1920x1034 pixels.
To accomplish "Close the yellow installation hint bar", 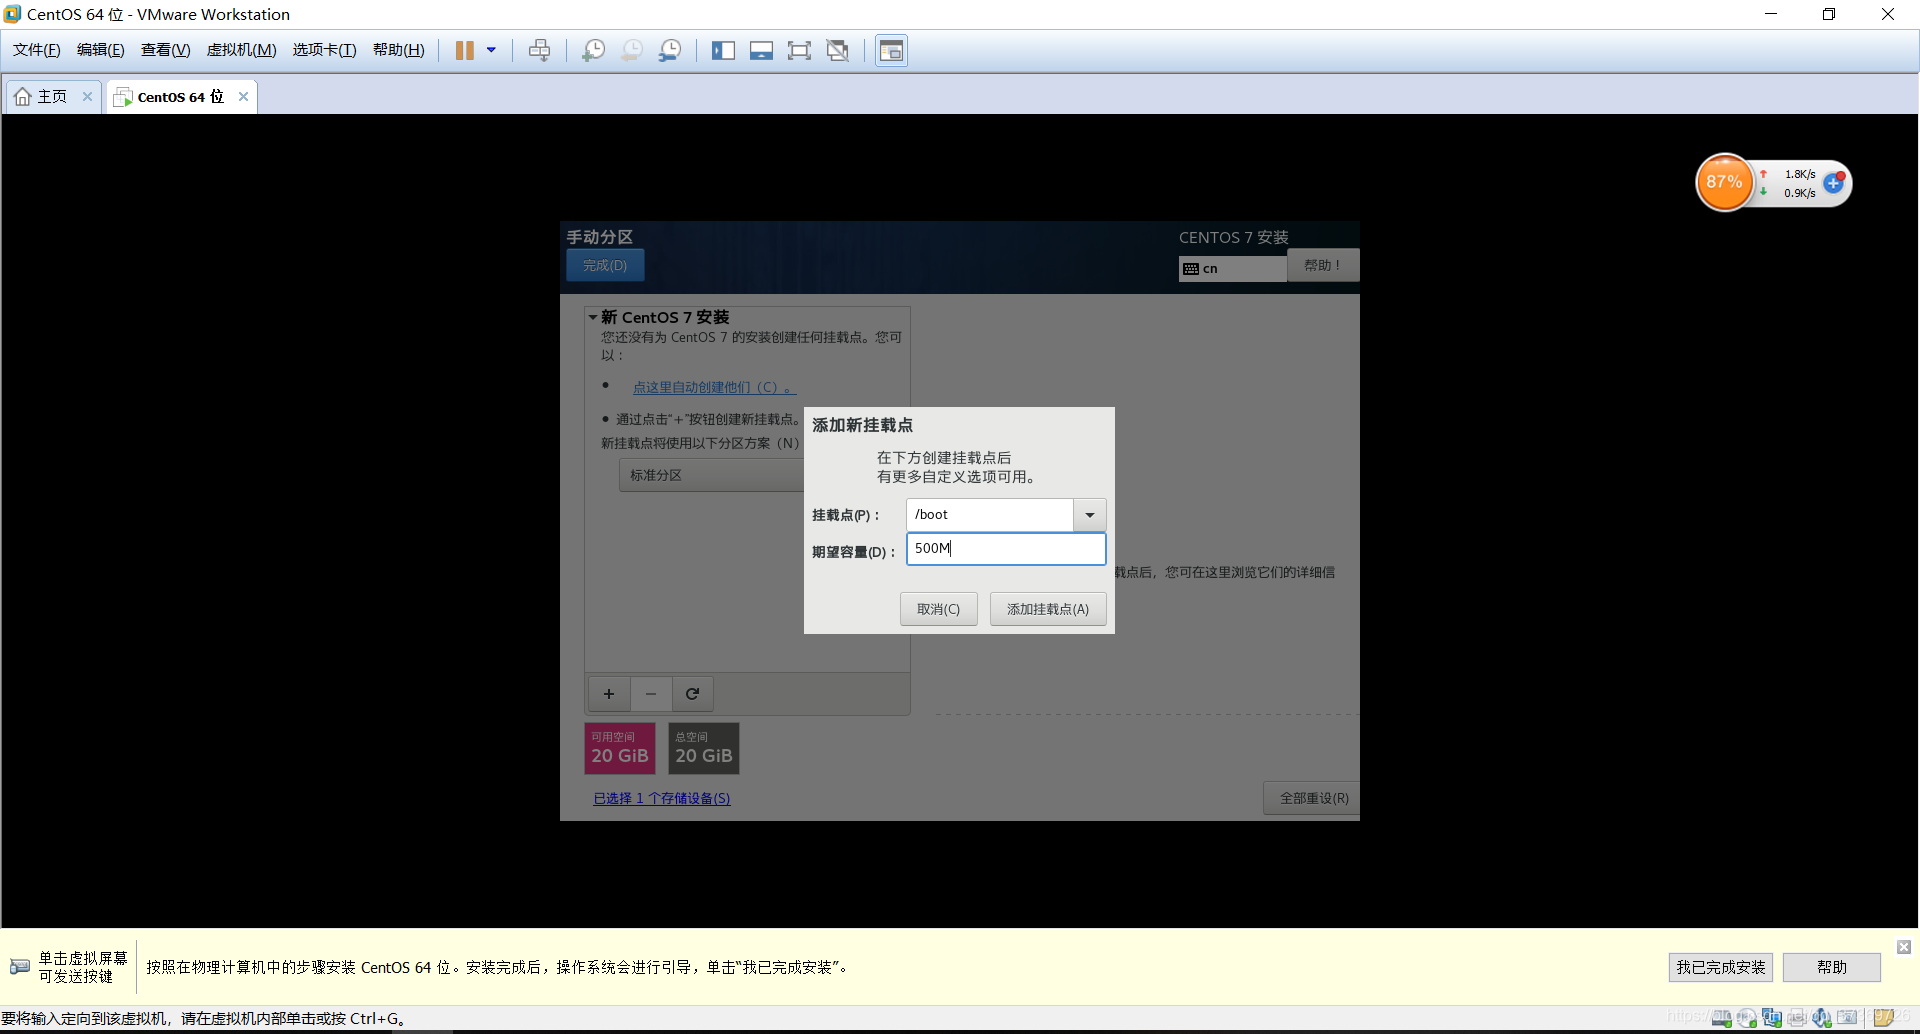I will pyautogui.click(x=1904, y=947).
